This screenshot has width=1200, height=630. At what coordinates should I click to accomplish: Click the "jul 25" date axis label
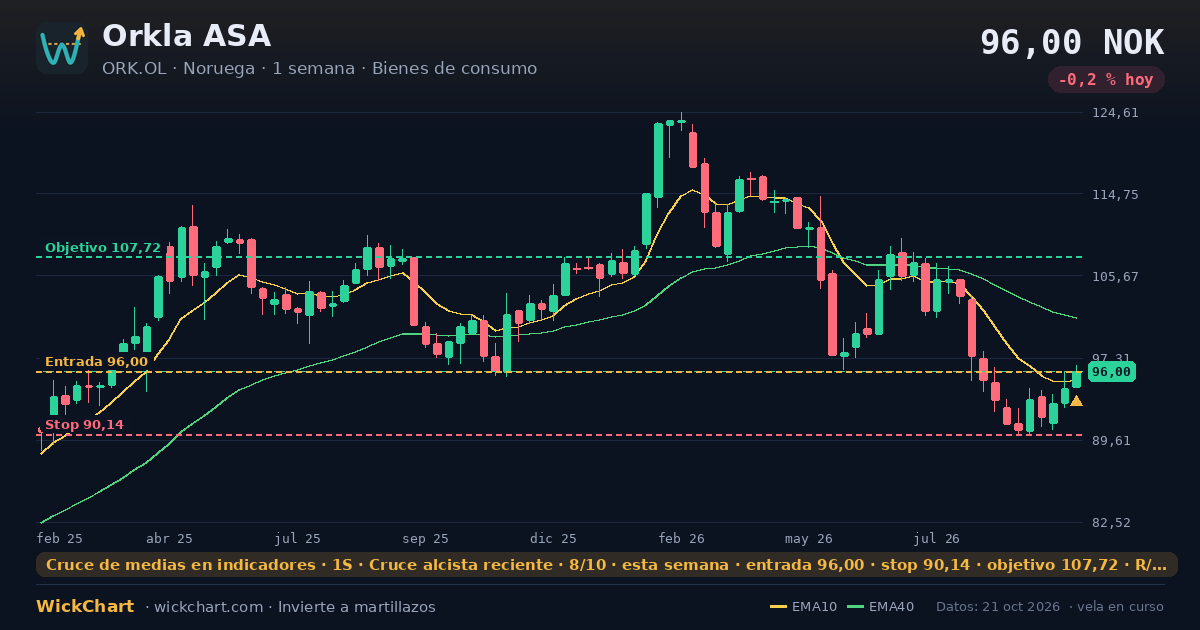[x=298, y=538]
